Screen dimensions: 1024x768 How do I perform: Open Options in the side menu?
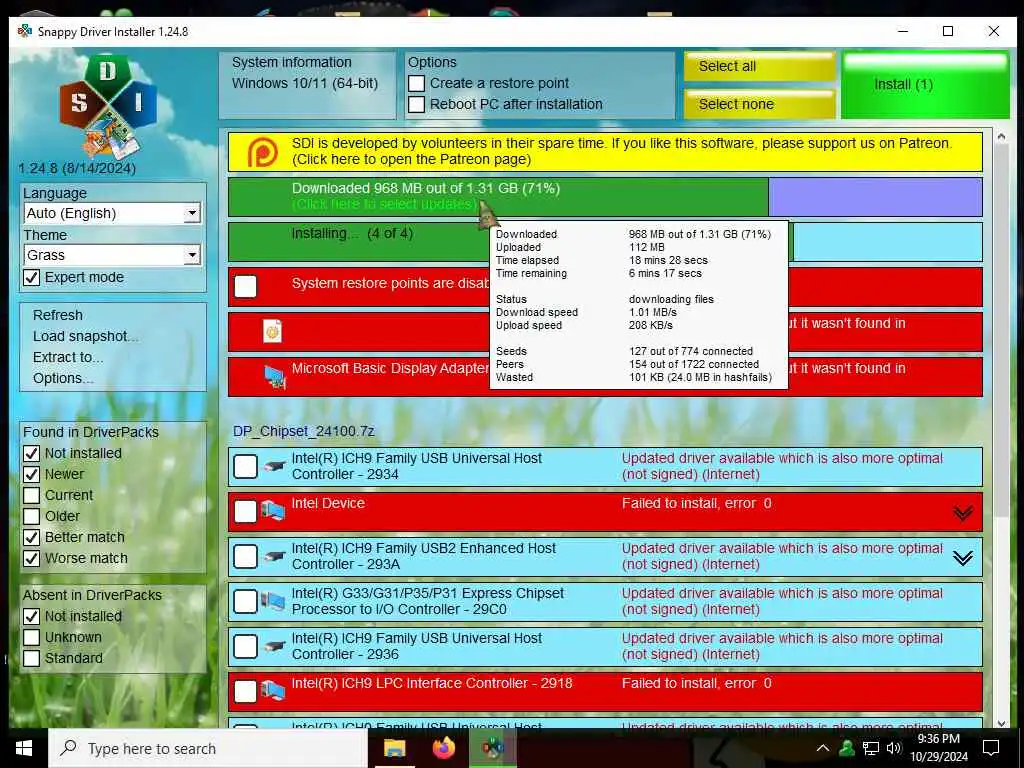63,378
